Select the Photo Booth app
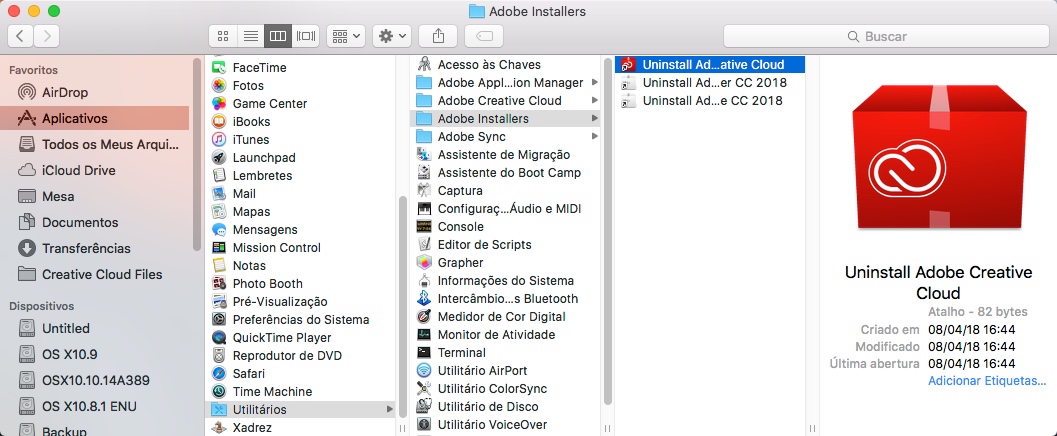This screenshot has width=1057, height=436. click(x=301, y=284)
